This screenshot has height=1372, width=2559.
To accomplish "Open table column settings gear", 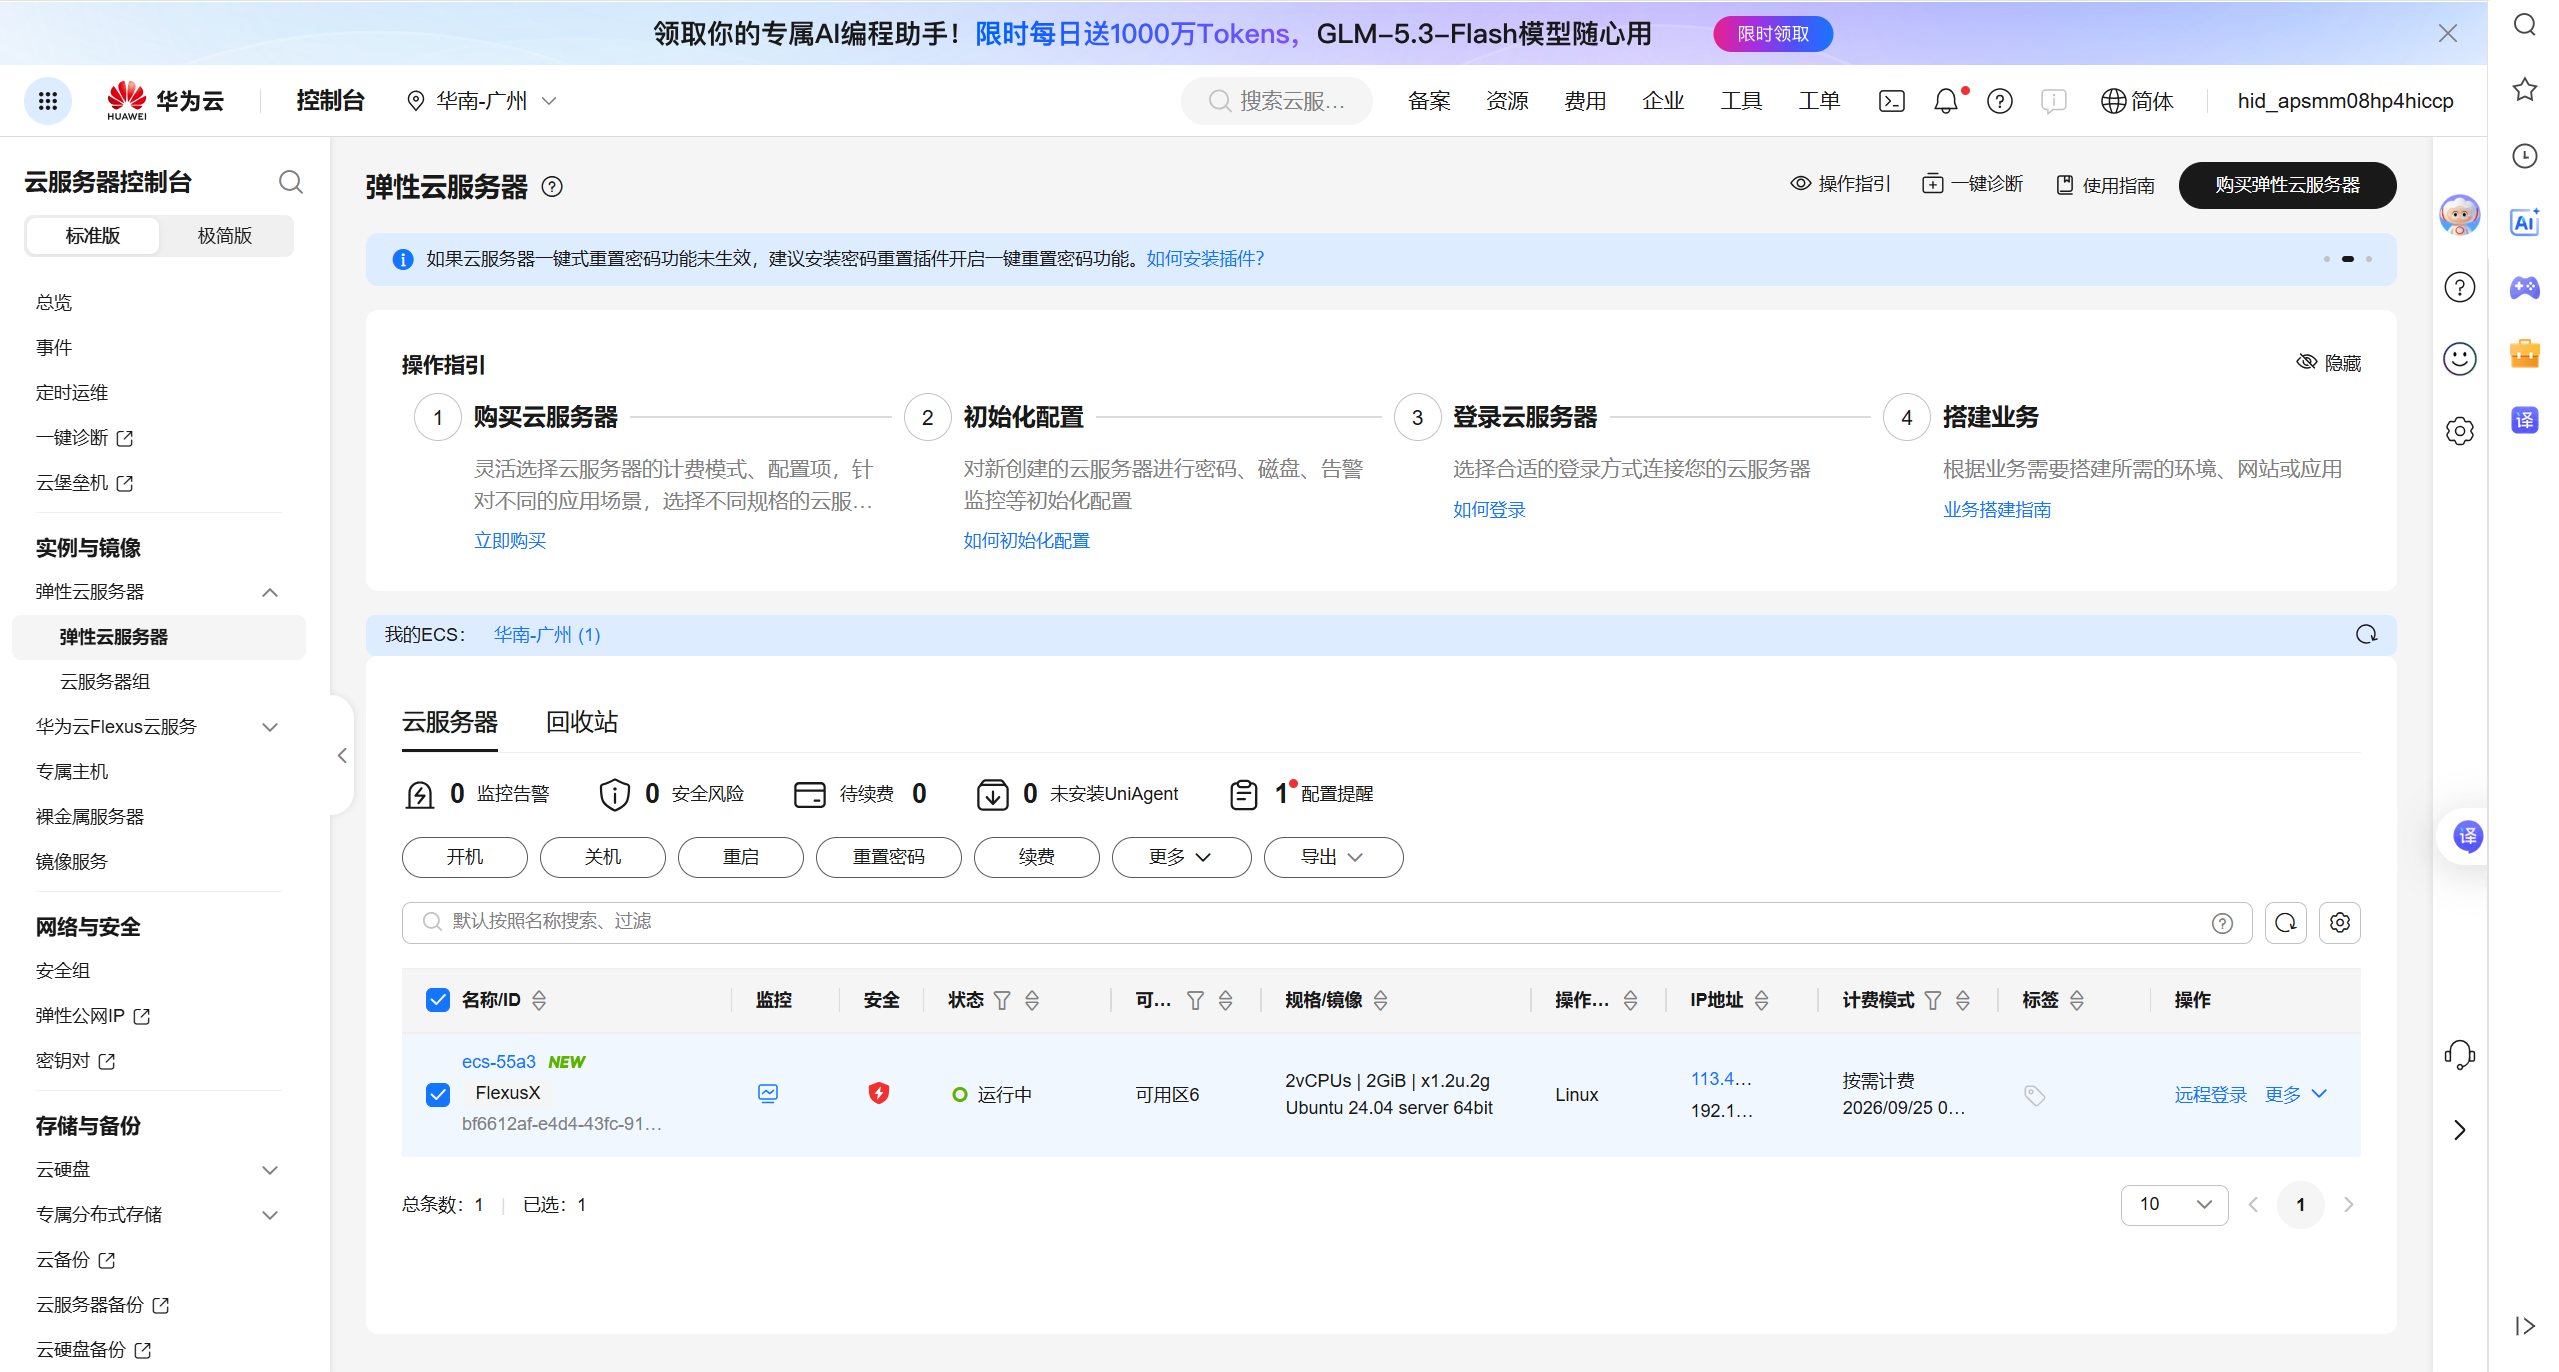I will pos(2339,922).
